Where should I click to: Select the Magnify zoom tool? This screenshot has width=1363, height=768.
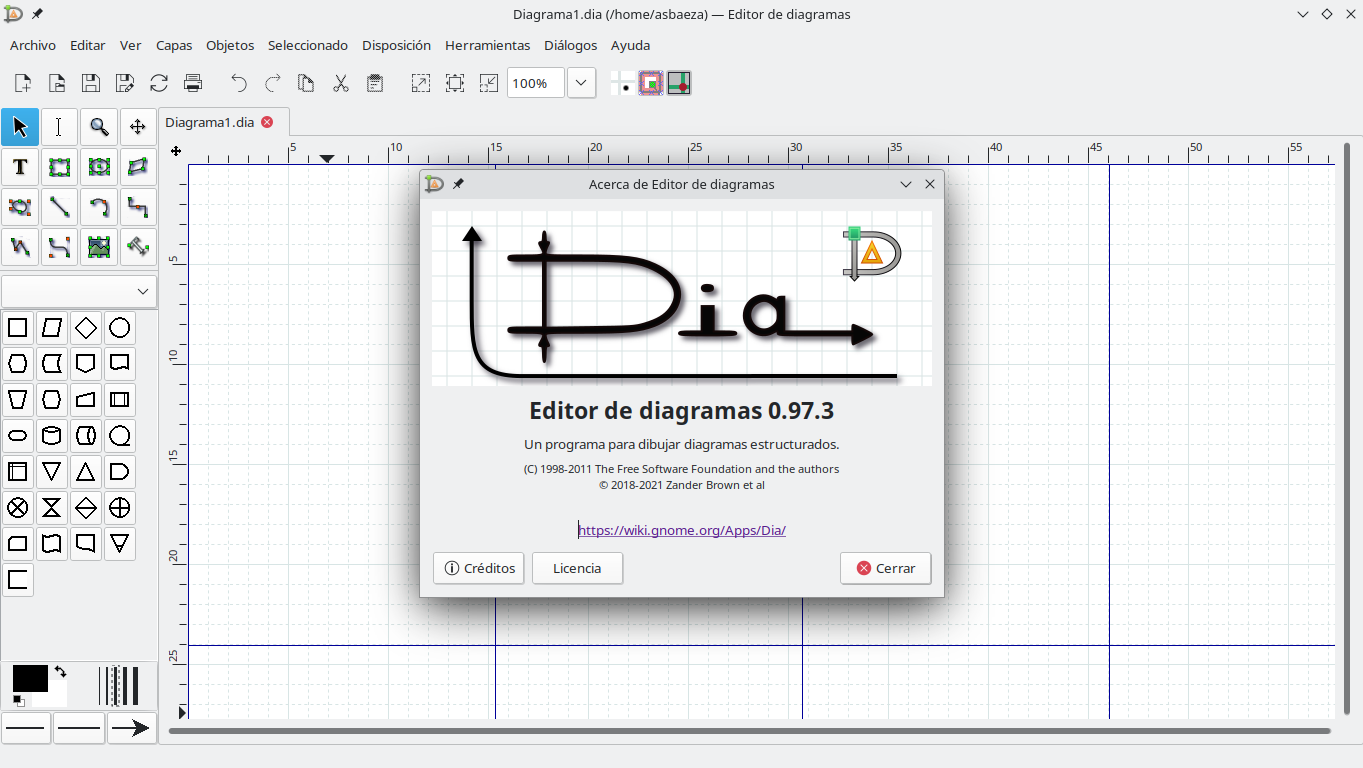[99, 127]
